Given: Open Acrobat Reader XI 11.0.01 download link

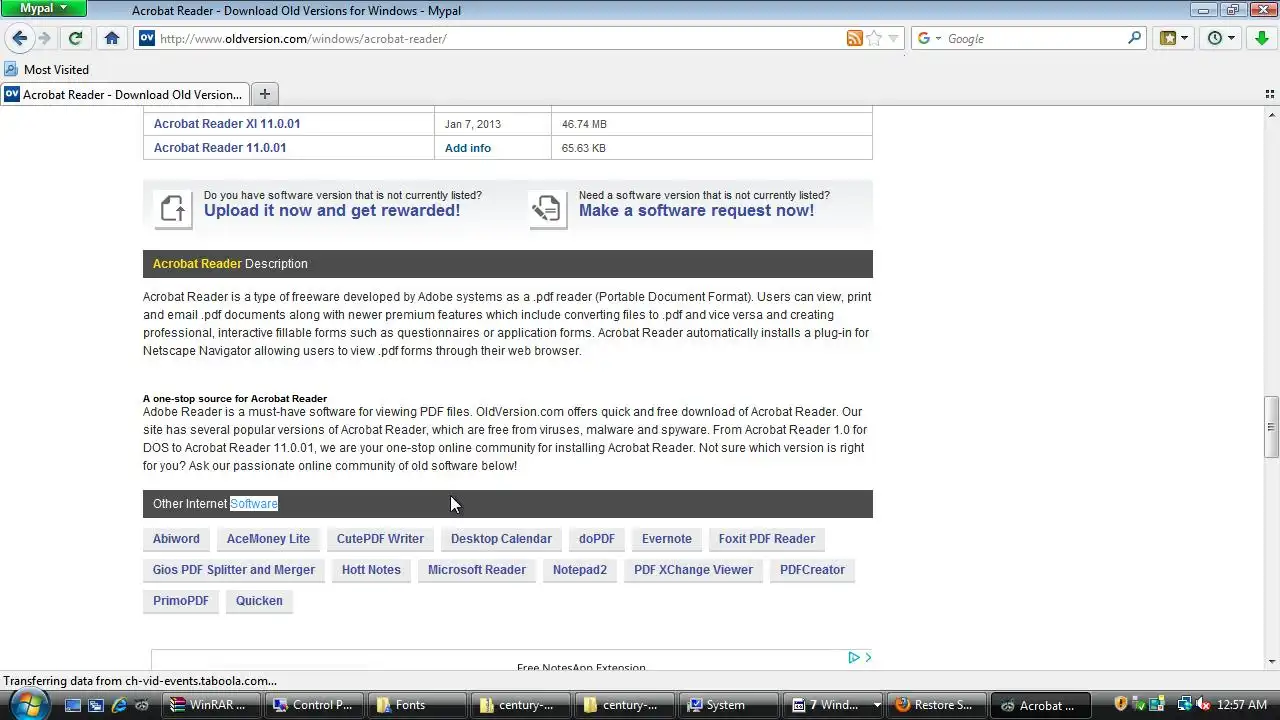Looking at the screenshot, I should (227, 124).
